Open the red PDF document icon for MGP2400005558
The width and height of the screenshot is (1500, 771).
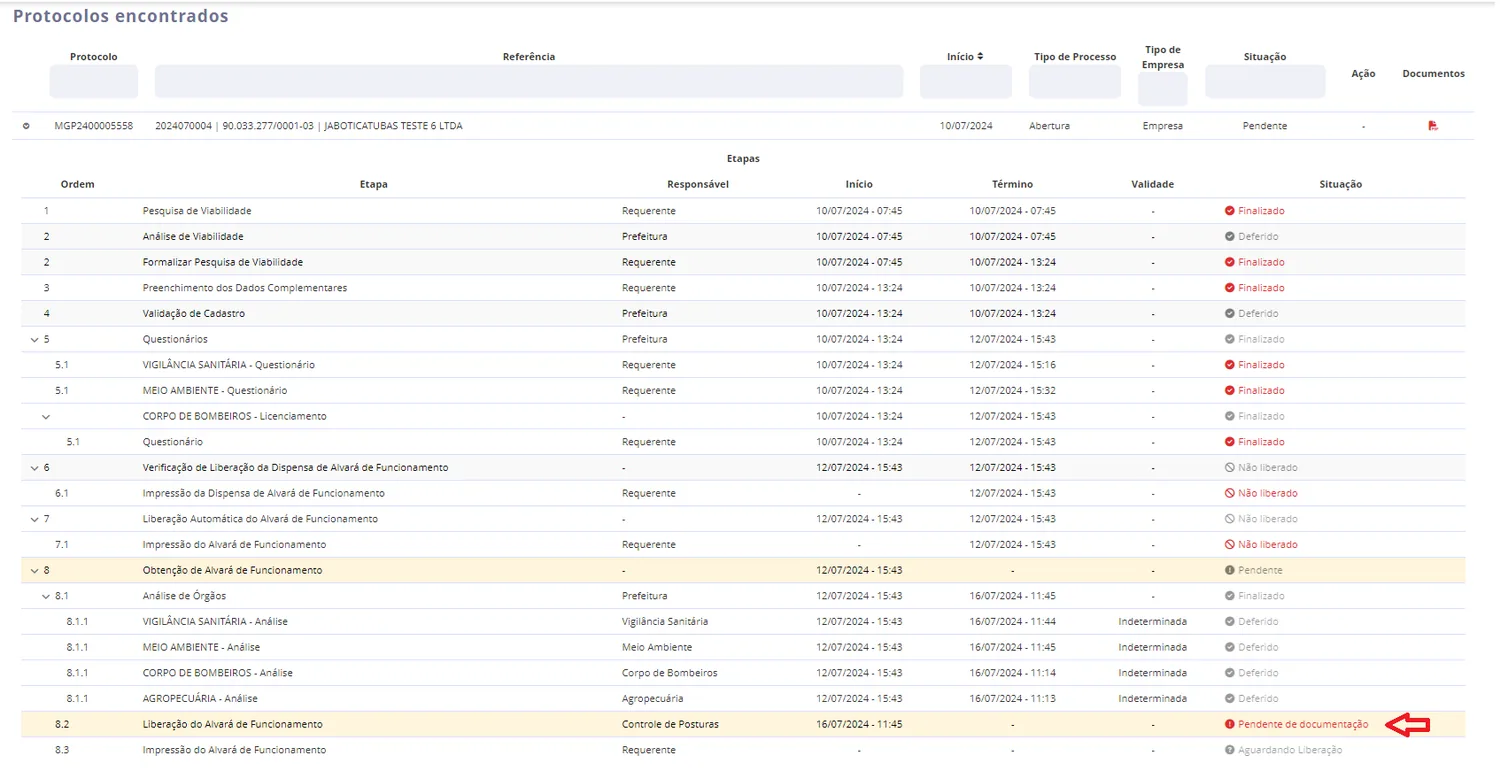[x=1433, y=126]
